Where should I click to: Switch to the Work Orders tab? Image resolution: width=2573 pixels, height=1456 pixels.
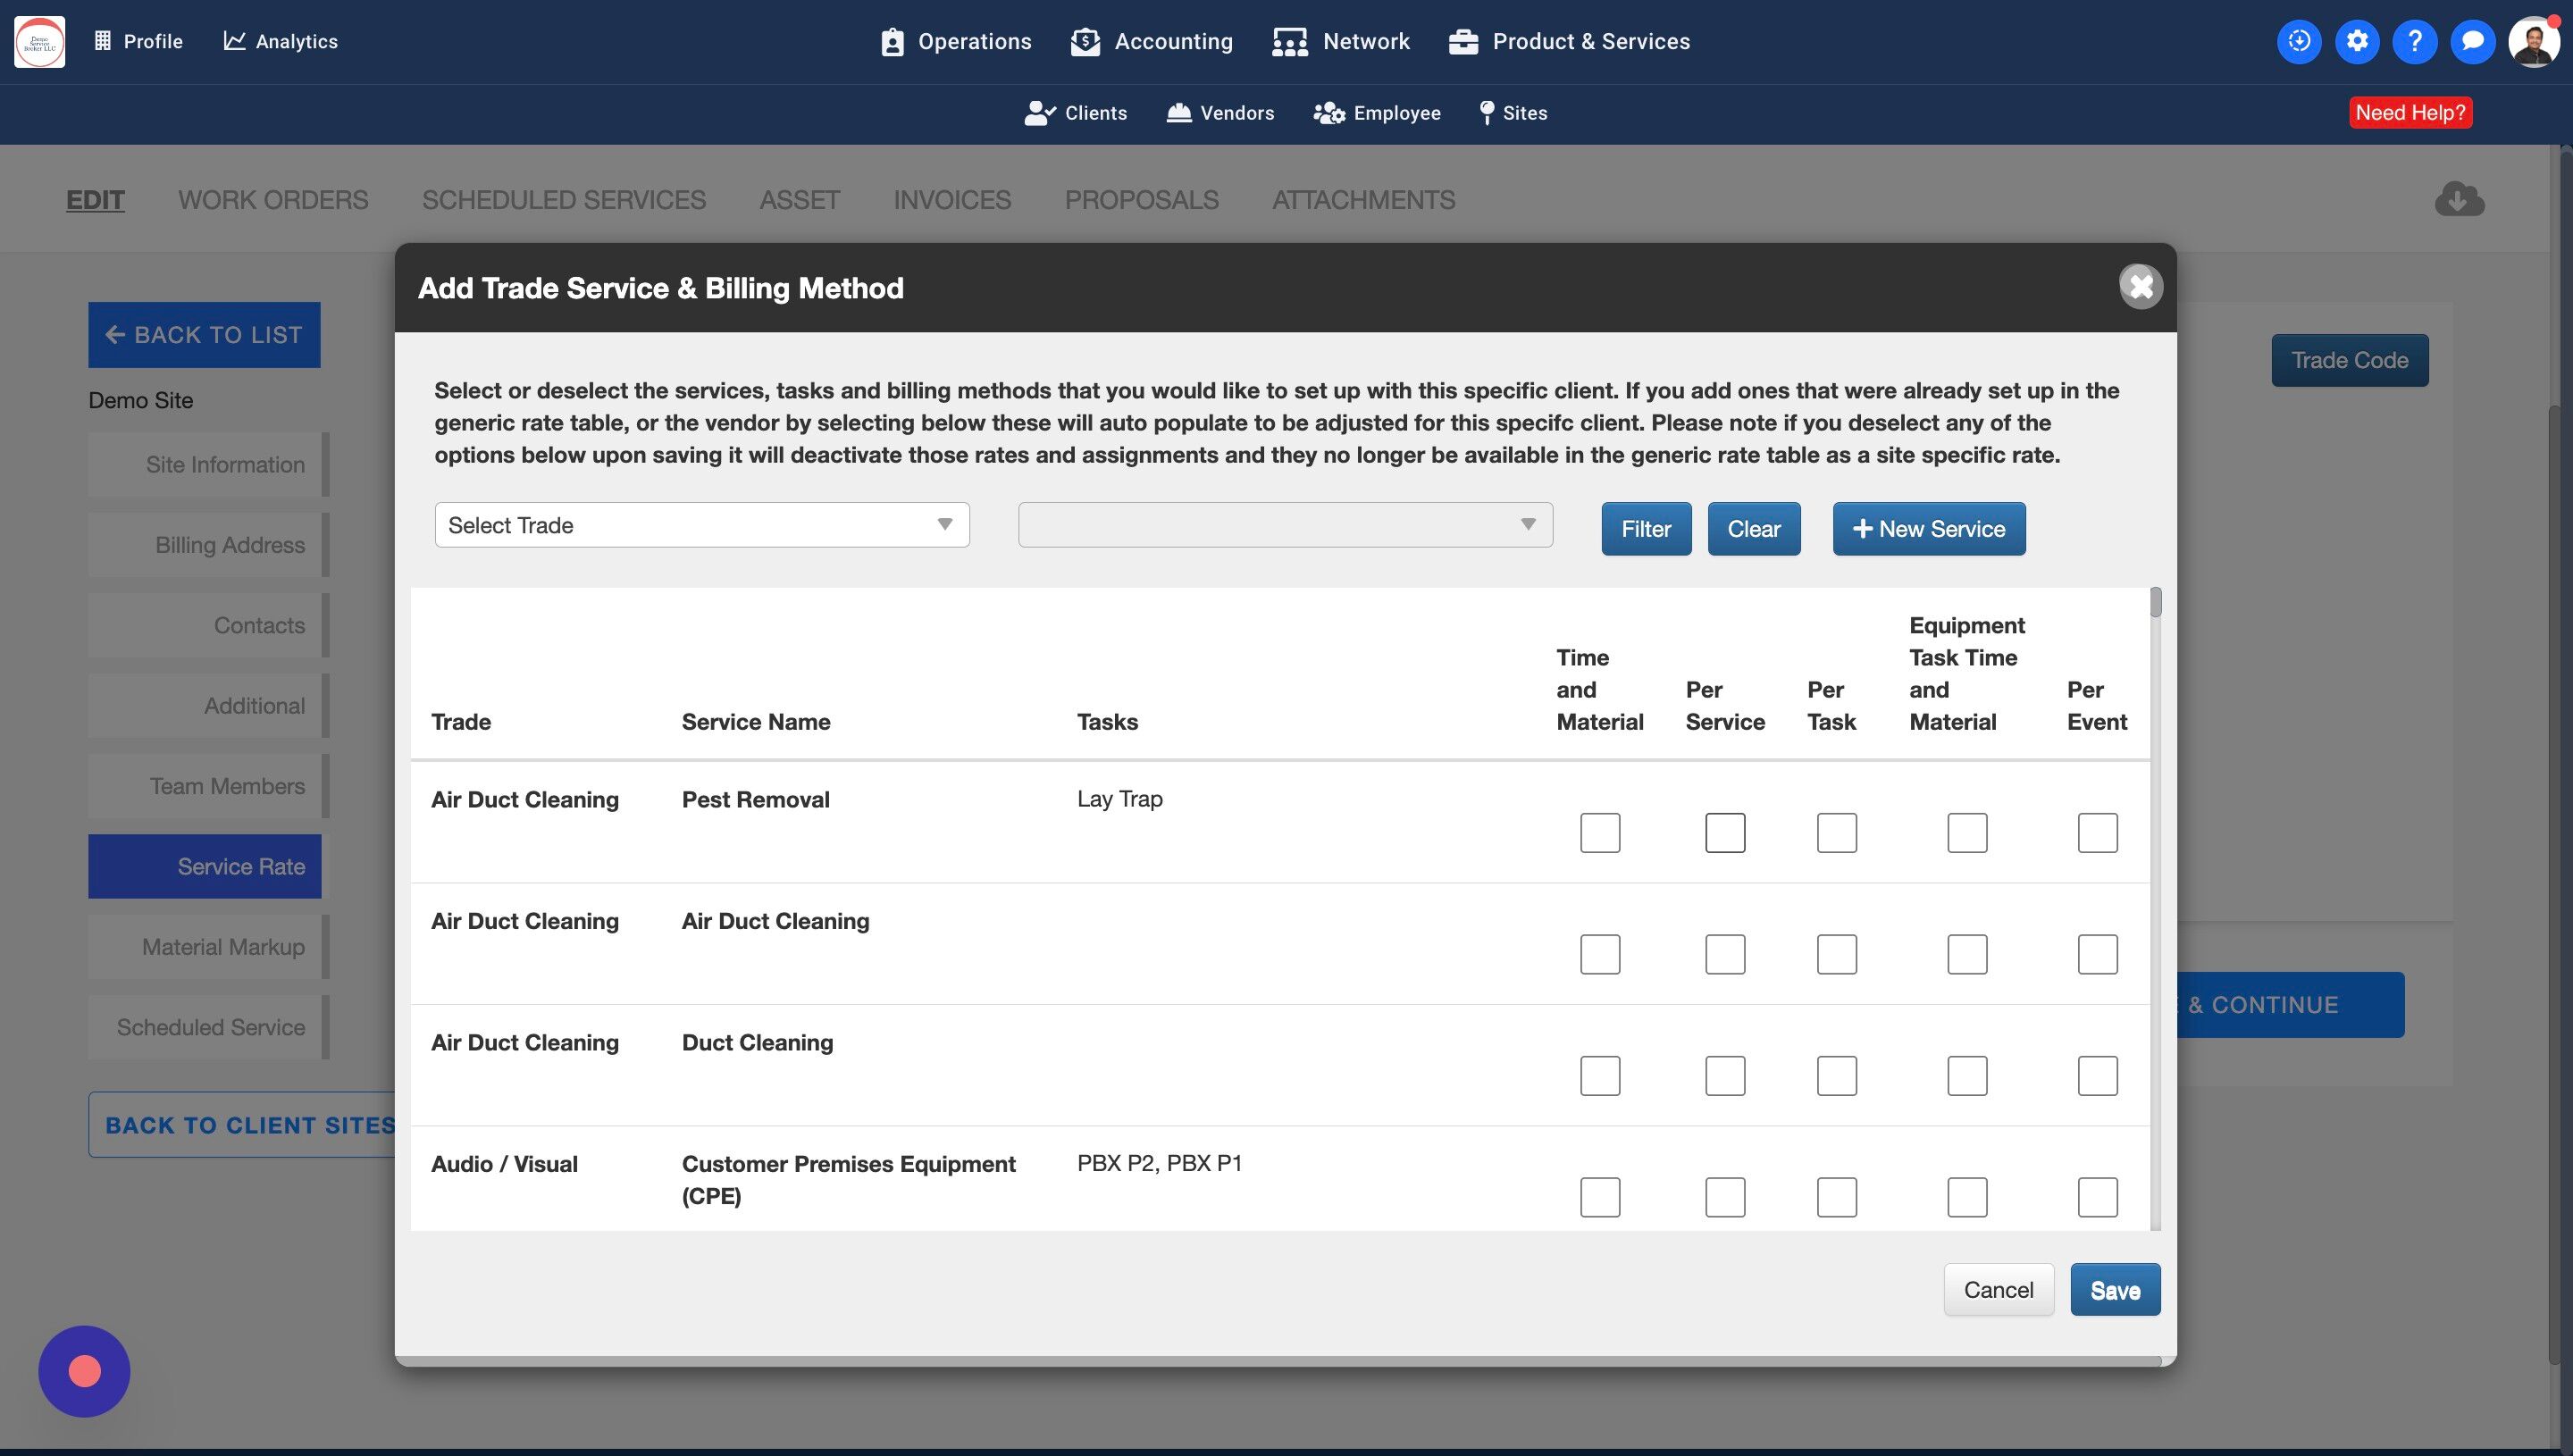(x=273, y=200)
